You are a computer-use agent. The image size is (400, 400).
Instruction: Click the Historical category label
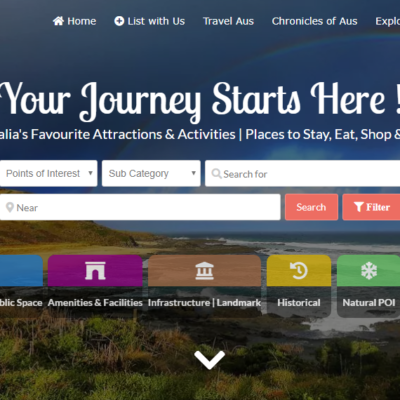coord(299,303)
